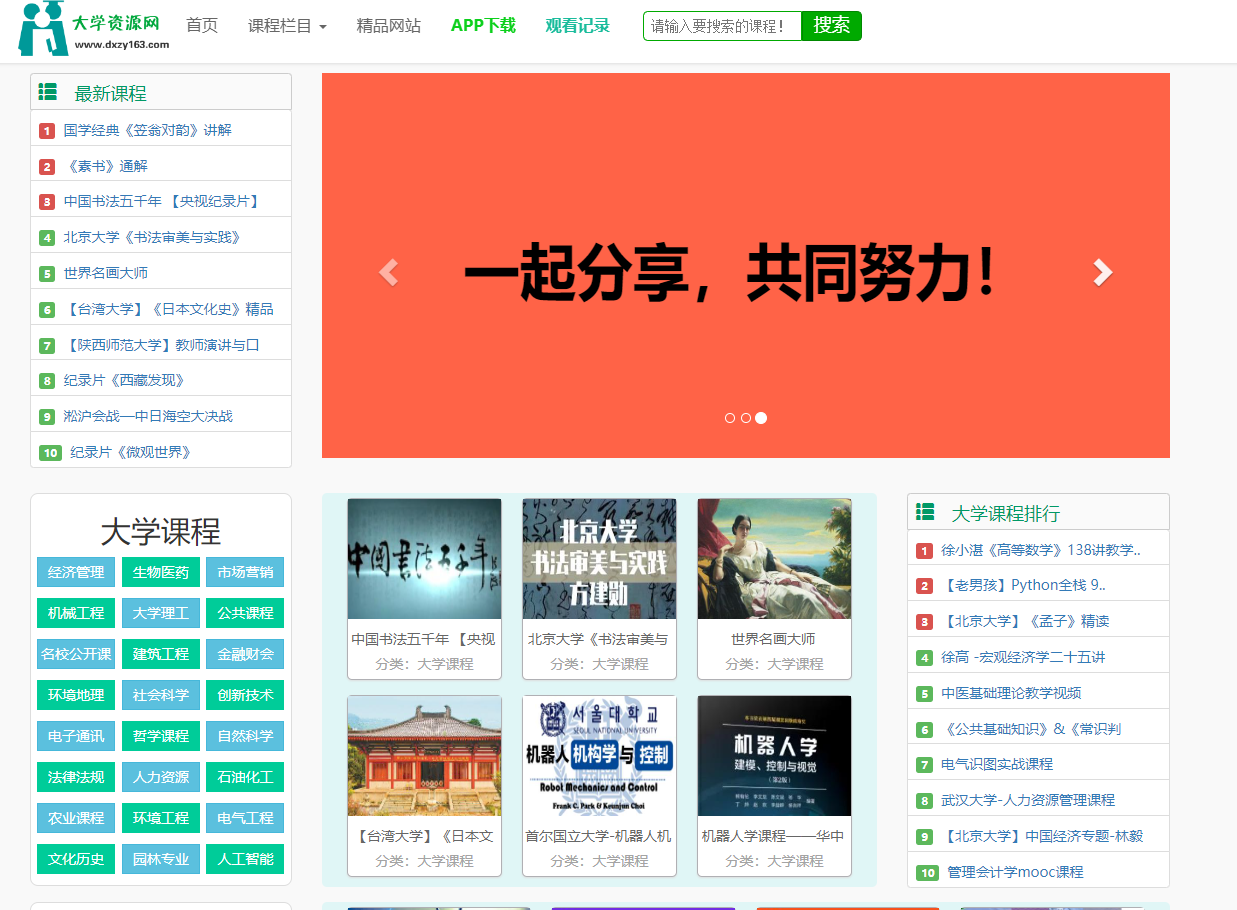Advance the banner using the right arrow

[x=1103, y=270]
